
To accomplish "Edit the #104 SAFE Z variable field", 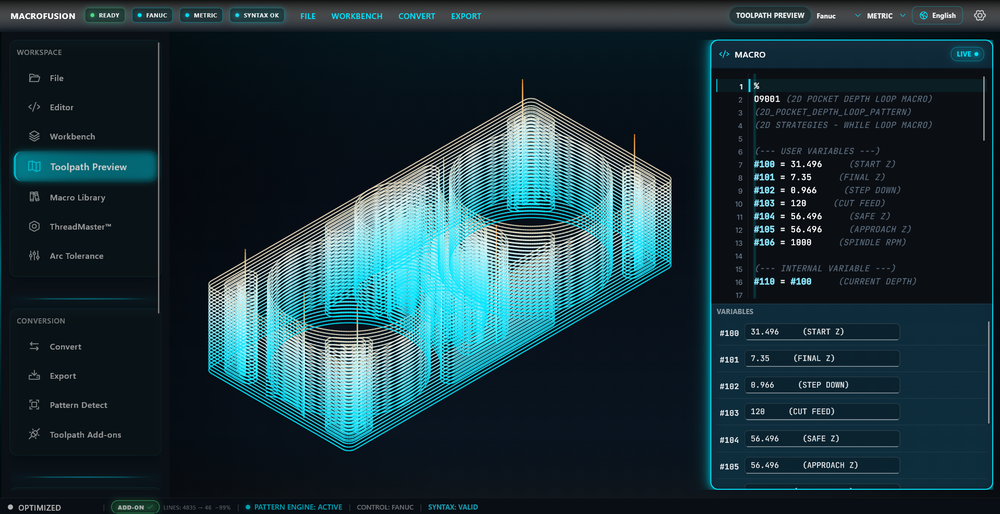I will [823, 439].
